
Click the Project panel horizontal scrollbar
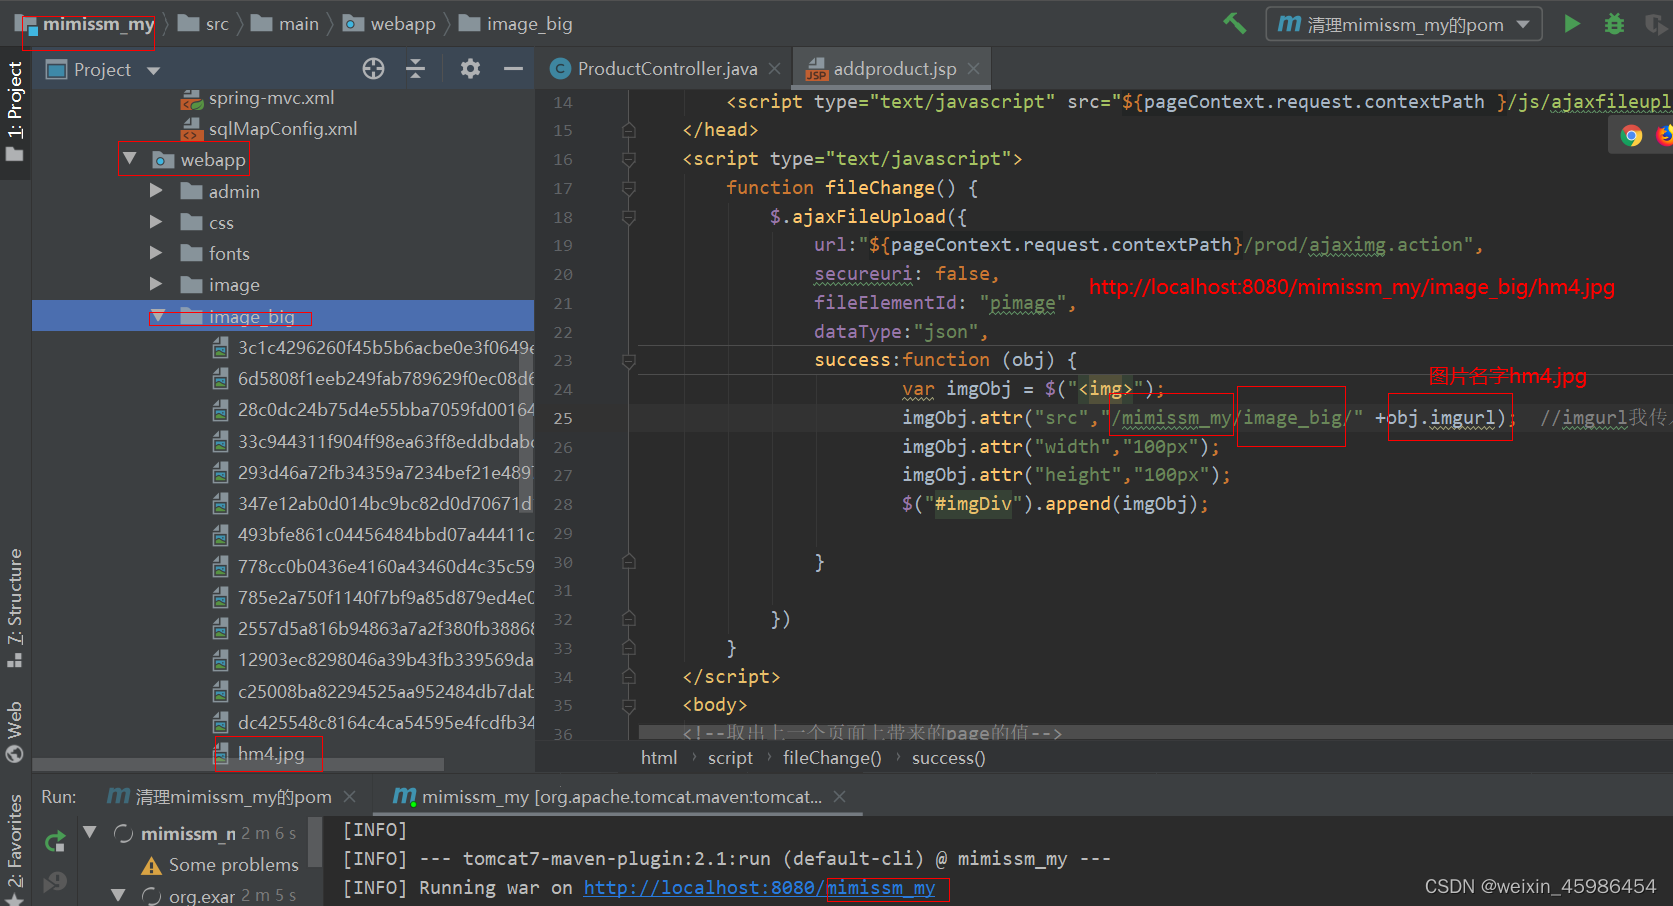pos(238,765)
